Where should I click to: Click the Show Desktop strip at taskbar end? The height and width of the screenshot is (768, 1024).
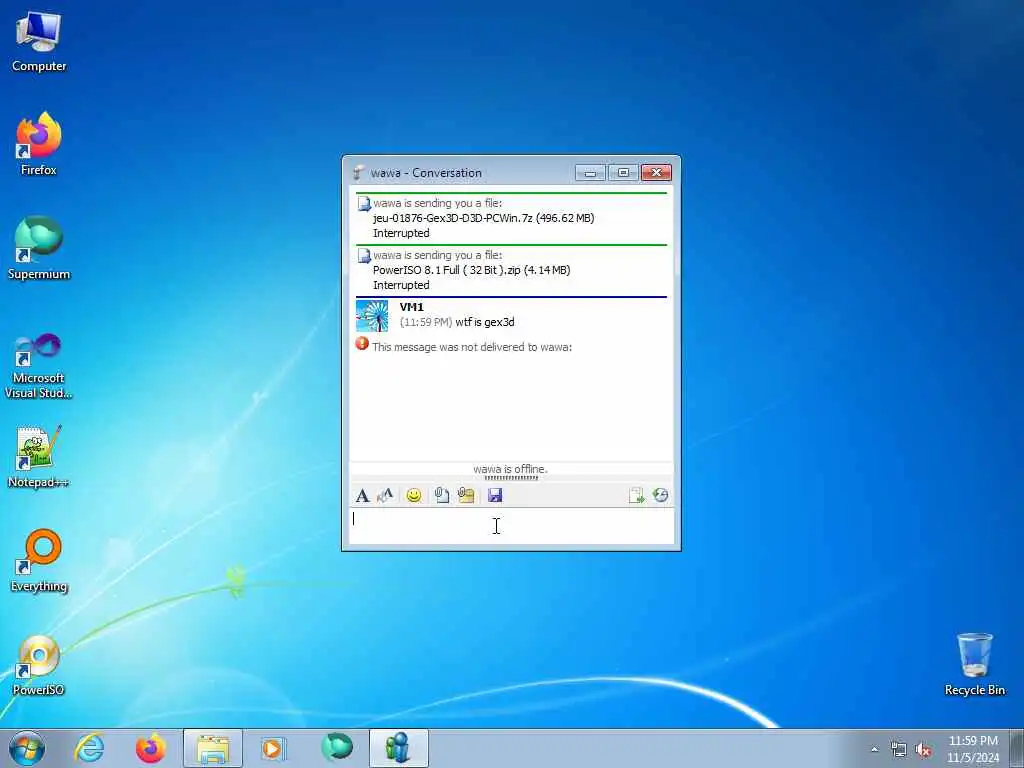(1017, 748)
